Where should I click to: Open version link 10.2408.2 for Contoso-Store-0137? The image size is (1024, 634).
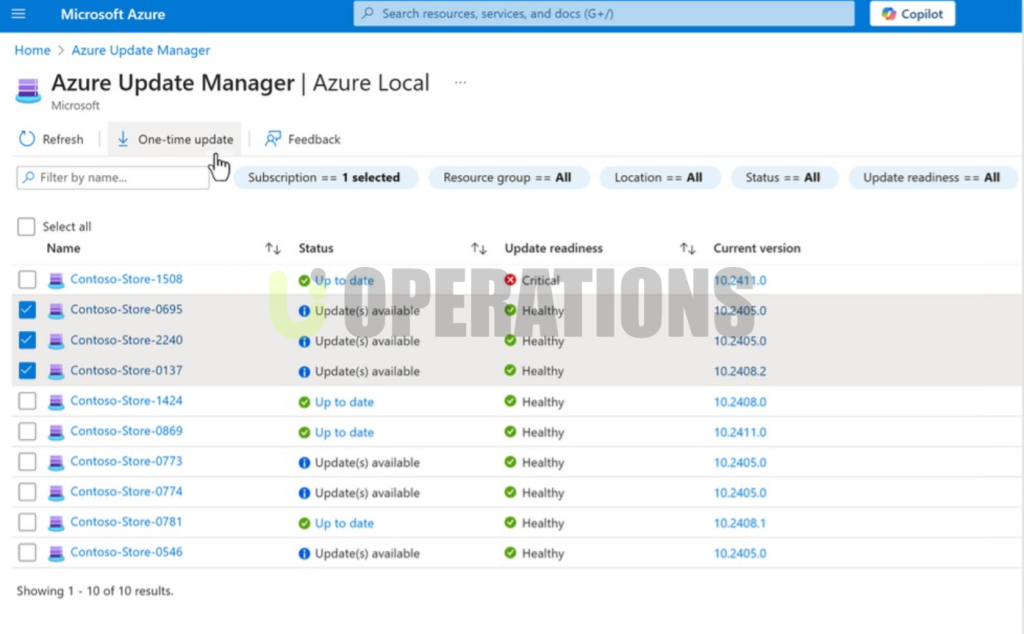(740, 371)
